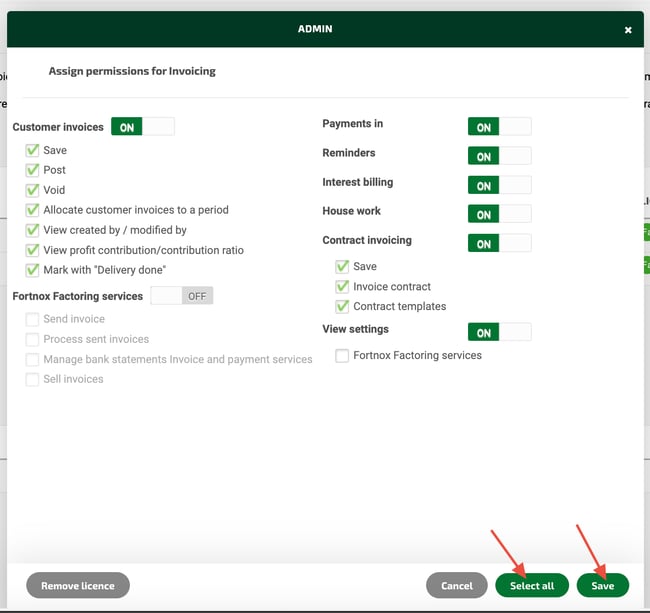This screenshot has width=650, height=613.
Task: Disable the Contract invoicing switch
Action: pyautogui.click(x=499, y=243)
